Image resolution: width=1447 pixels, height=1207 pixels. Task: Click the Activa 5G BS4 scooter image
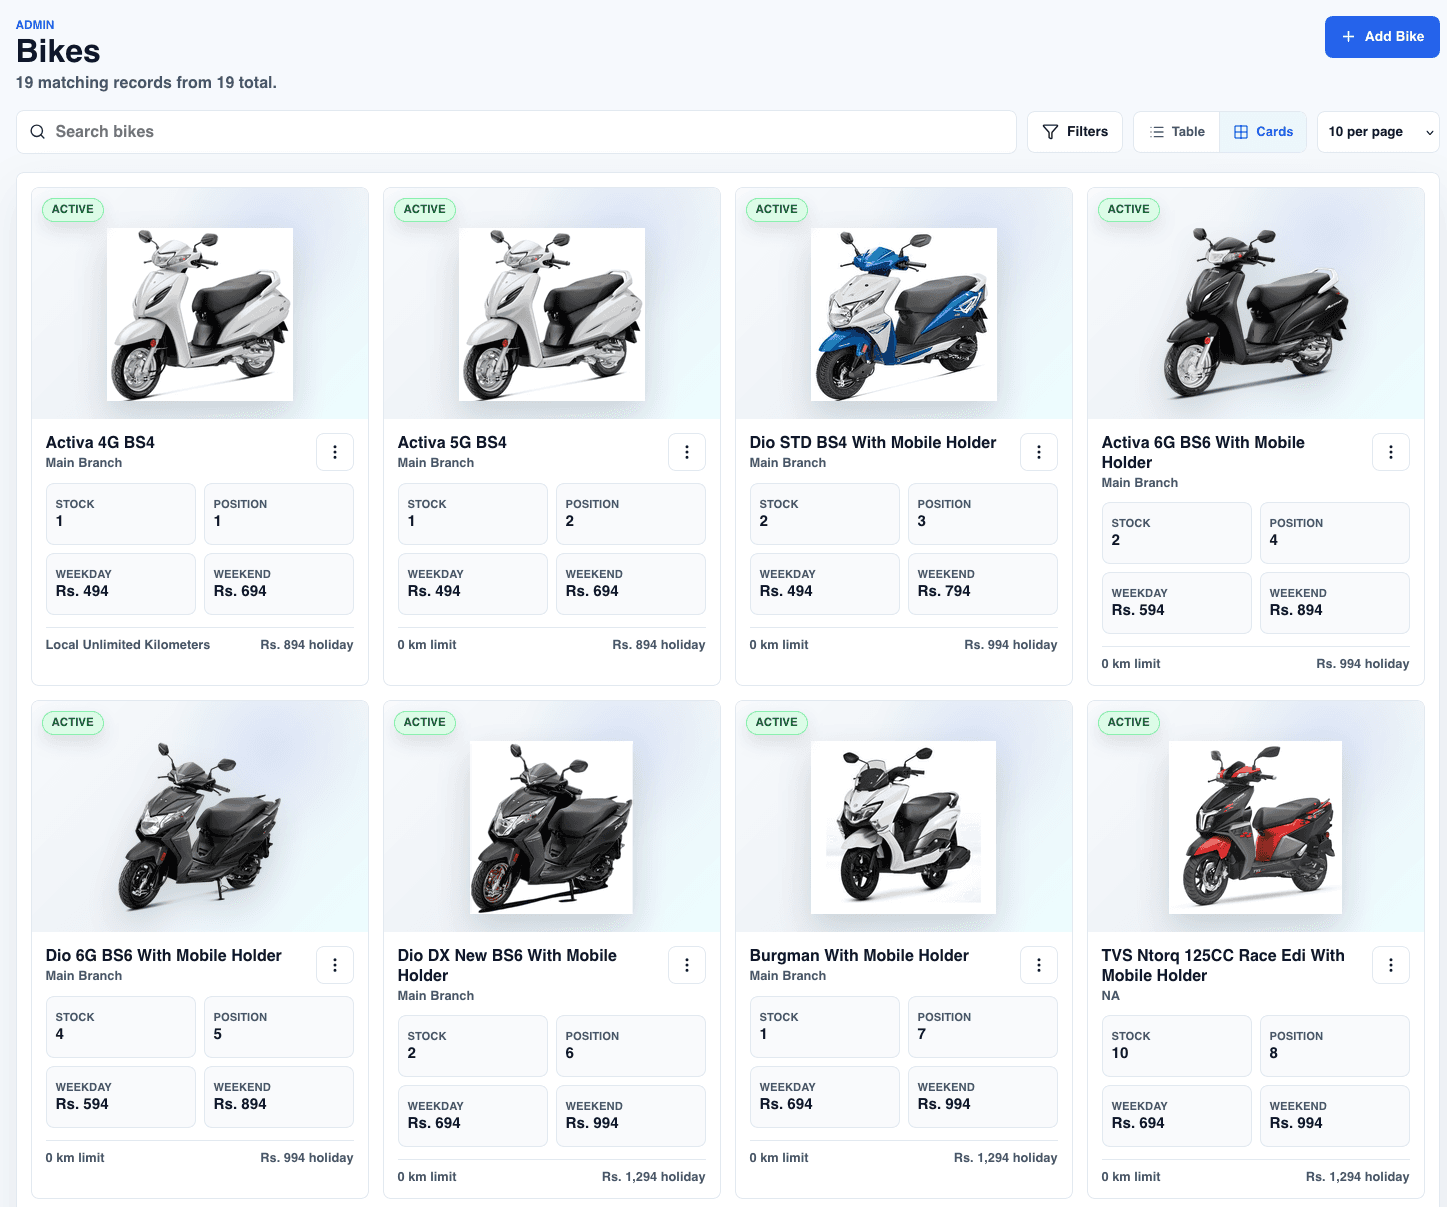click(x=552, y=314)
